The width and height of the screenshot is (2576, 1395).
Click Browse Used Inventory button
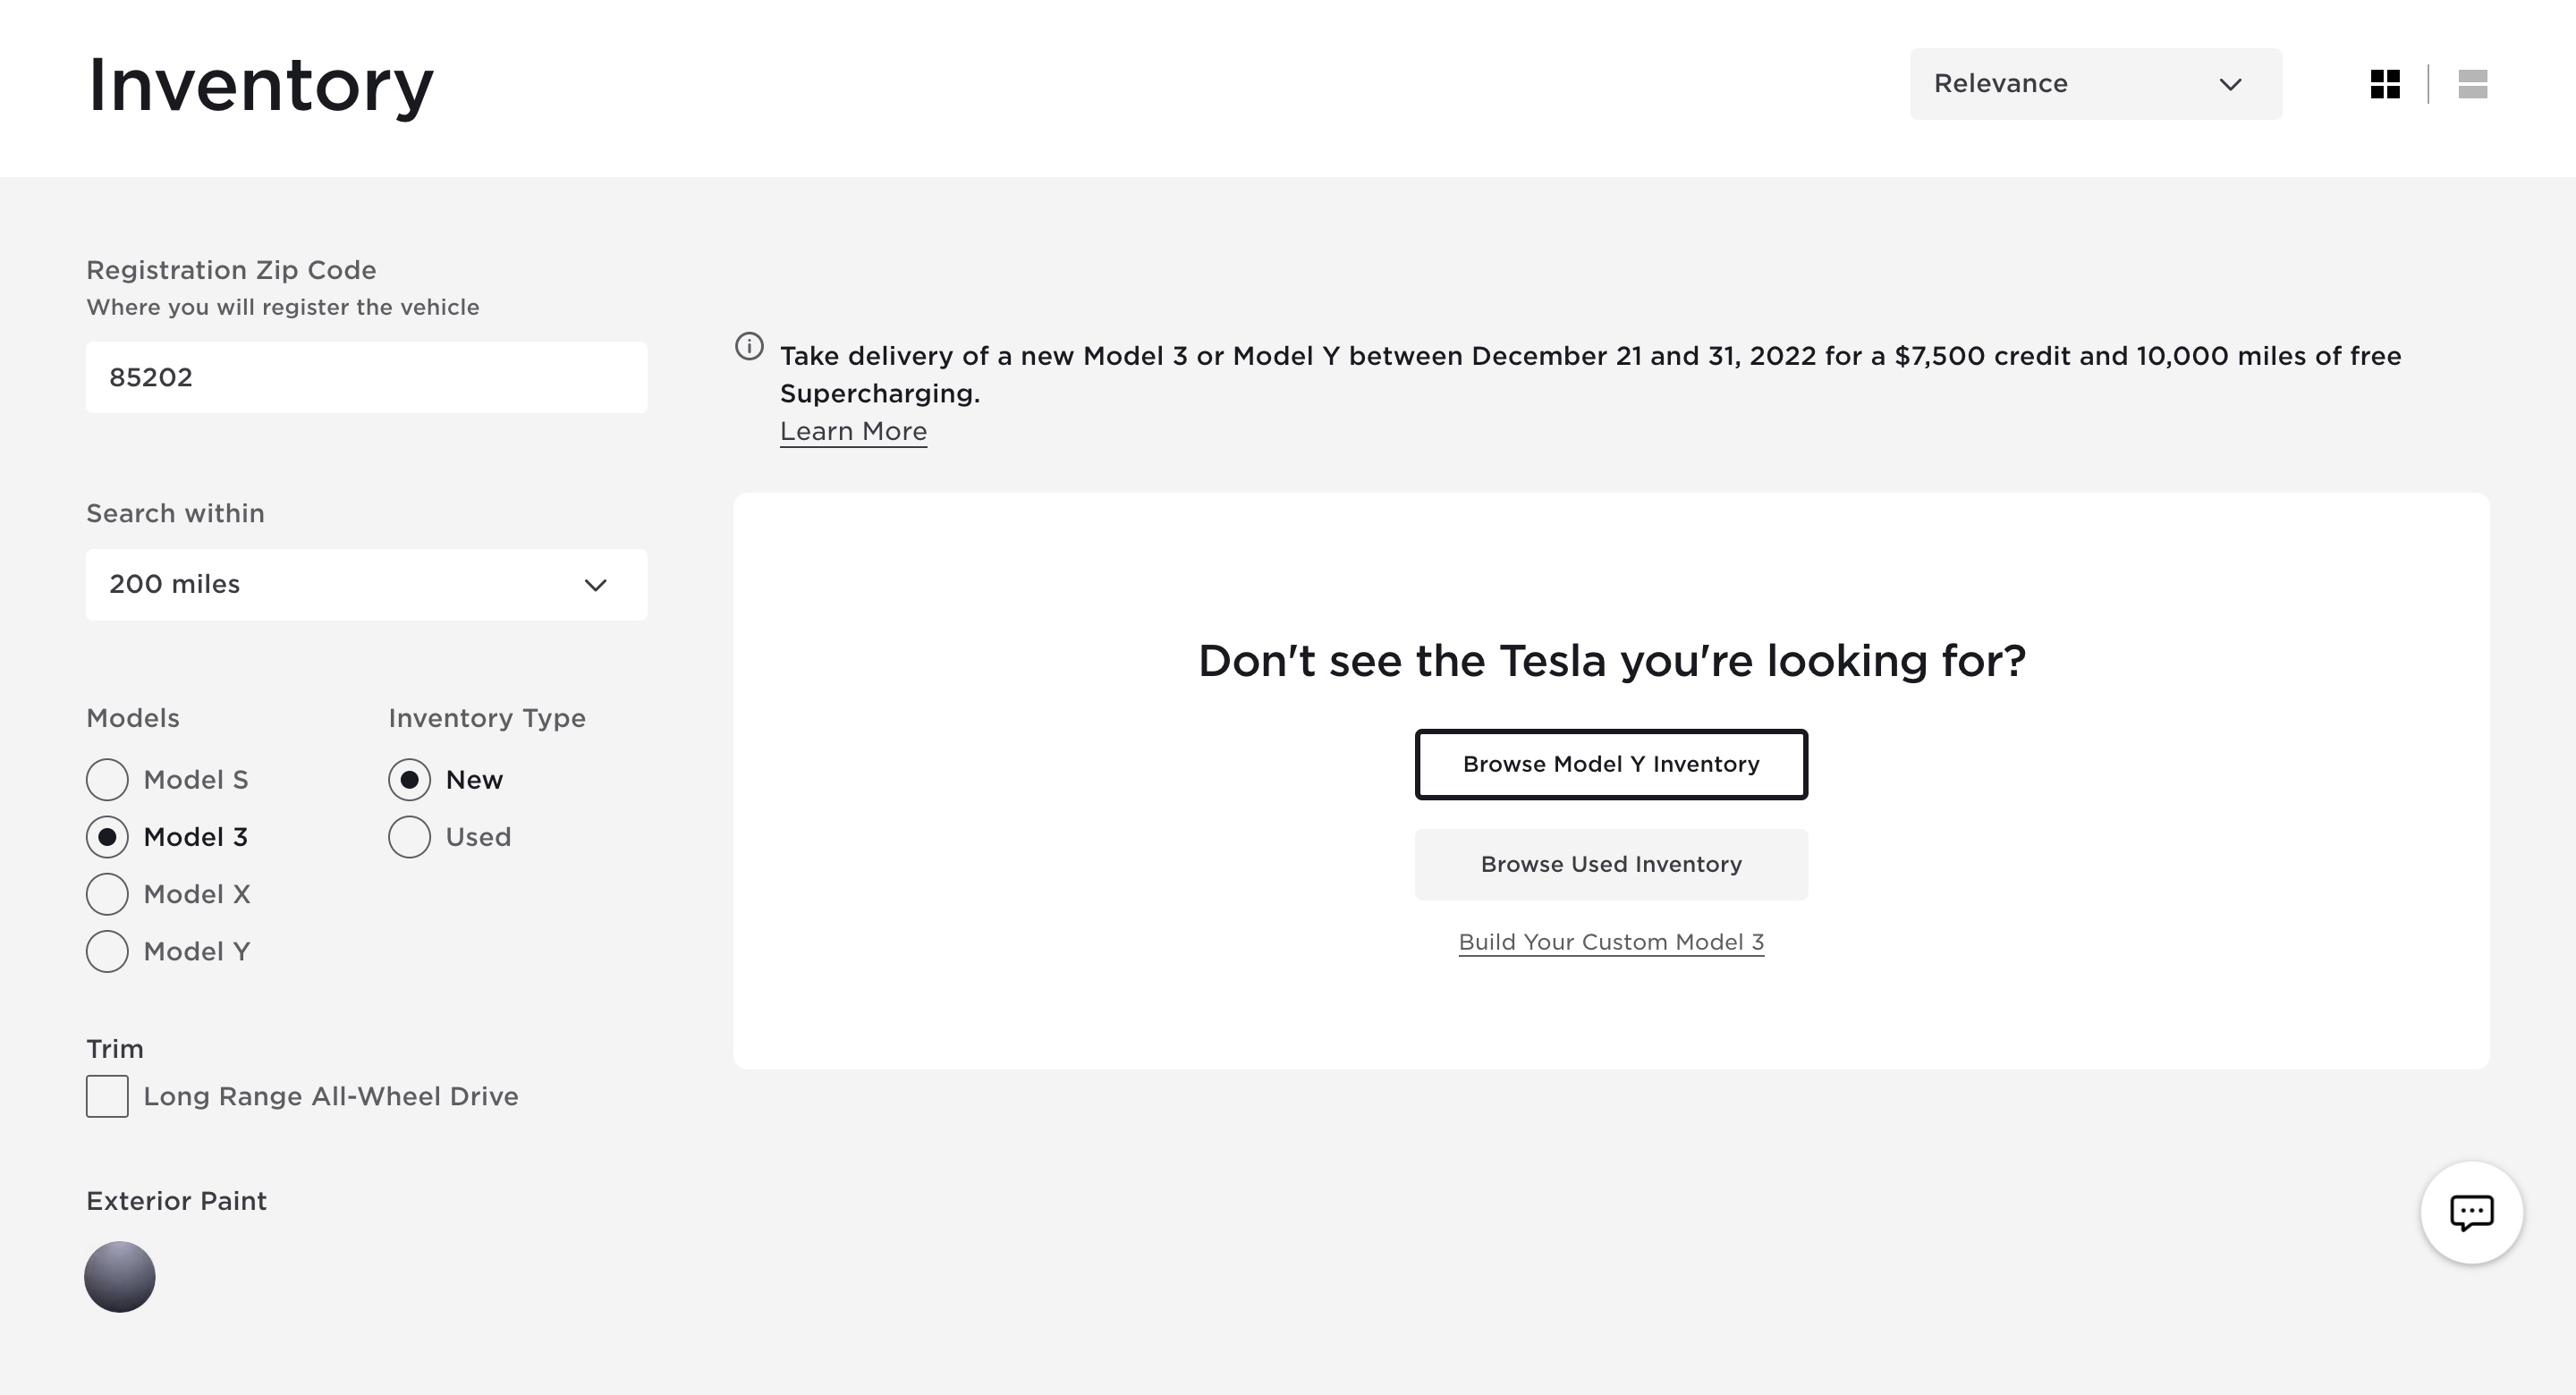pyautogui.click(x=1611, y=864)
